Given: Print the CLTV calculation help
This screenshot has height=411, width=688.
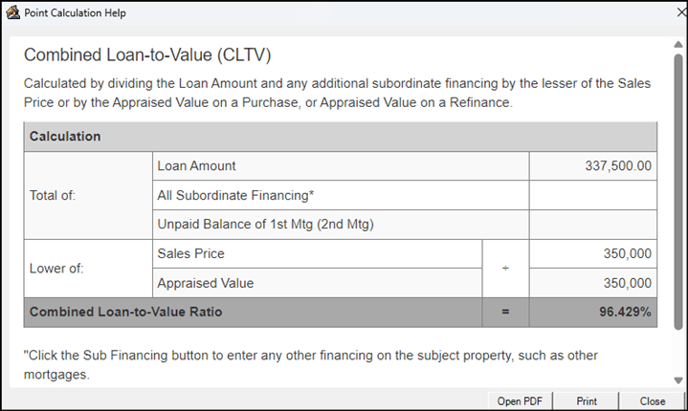Looking at the screenshot, I should tap(586, 401).
